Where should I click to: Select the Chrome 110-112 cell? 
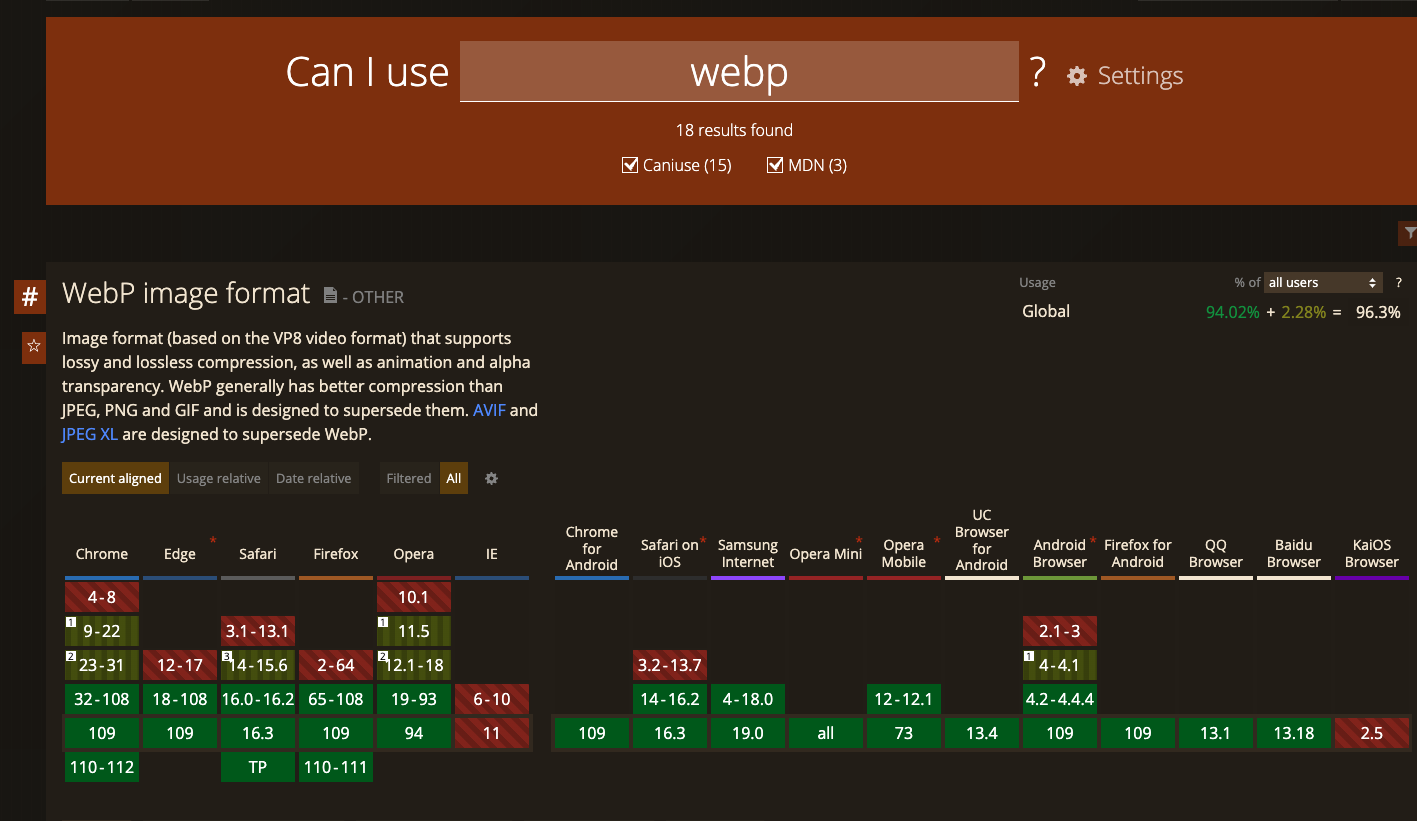pos(102,767)
